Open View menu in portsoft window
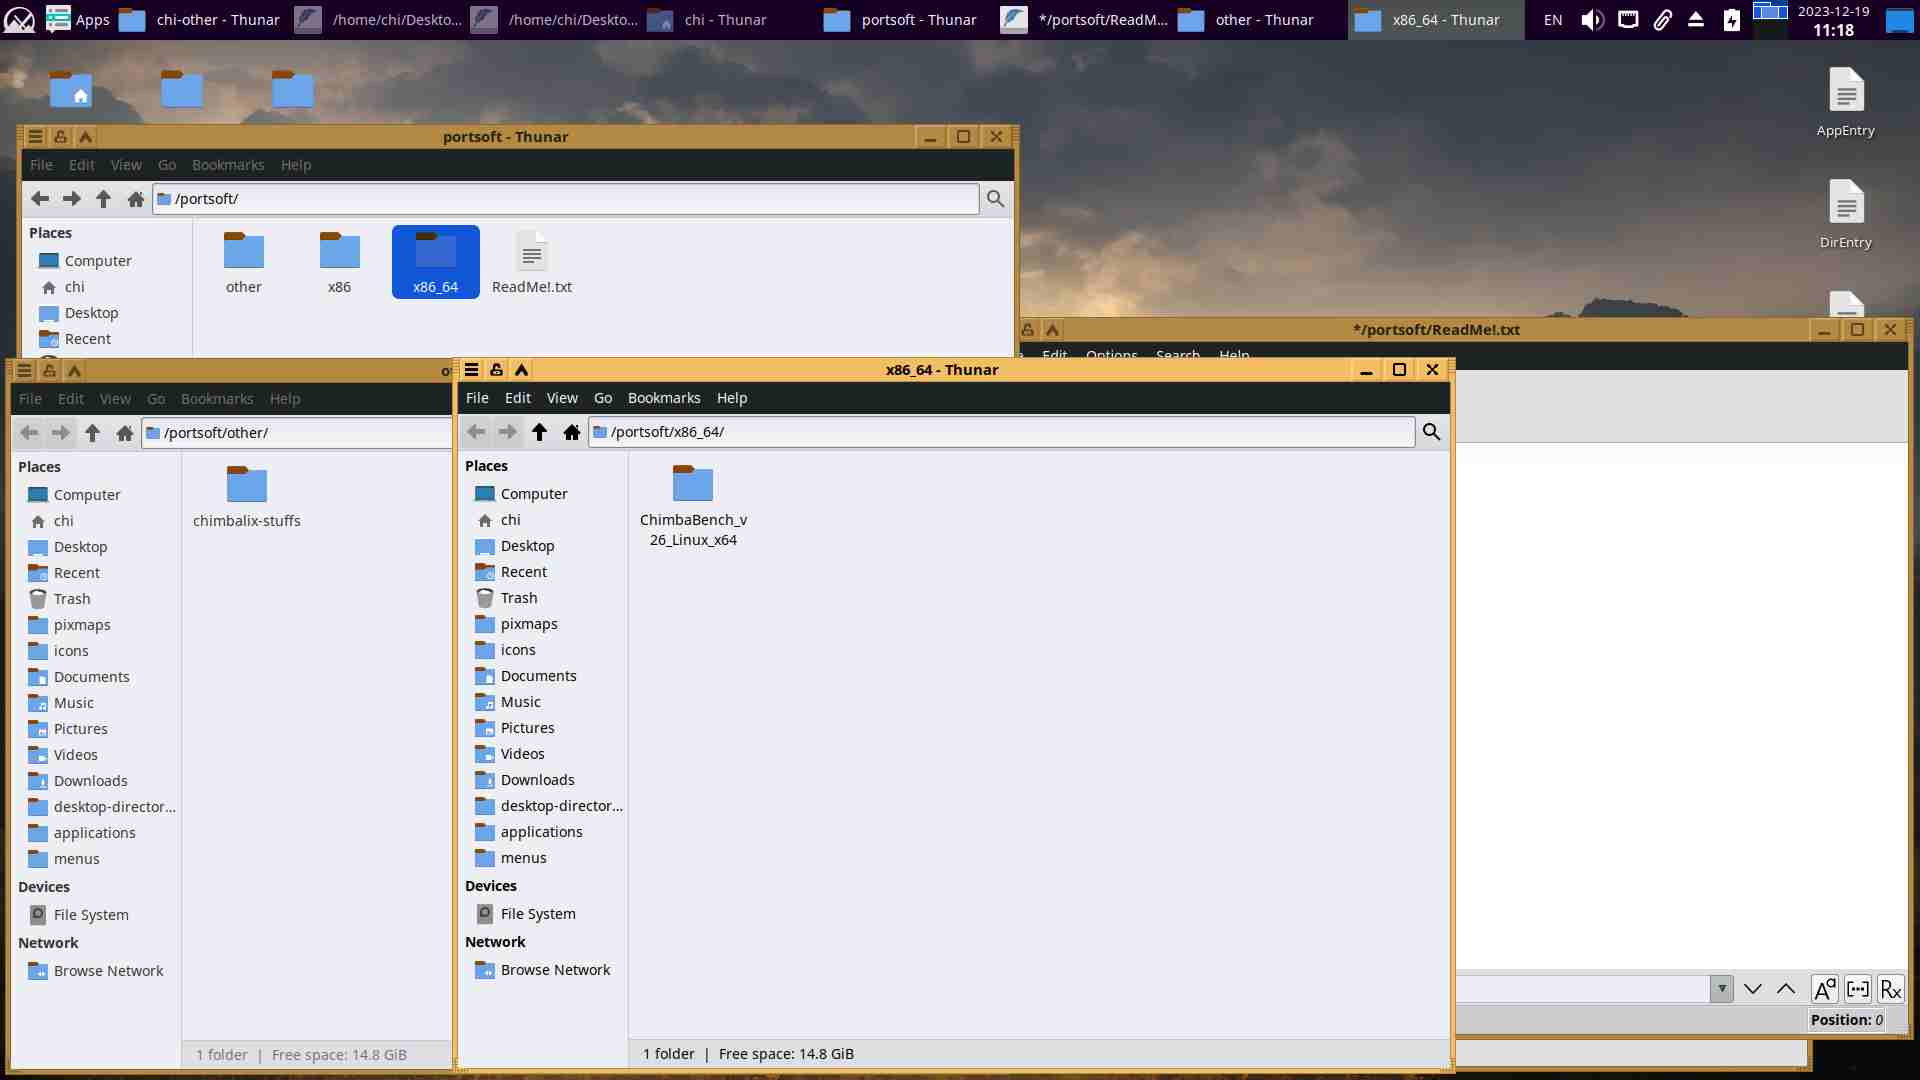The height and width of the screenshot is (1080, 1920). 125,165
